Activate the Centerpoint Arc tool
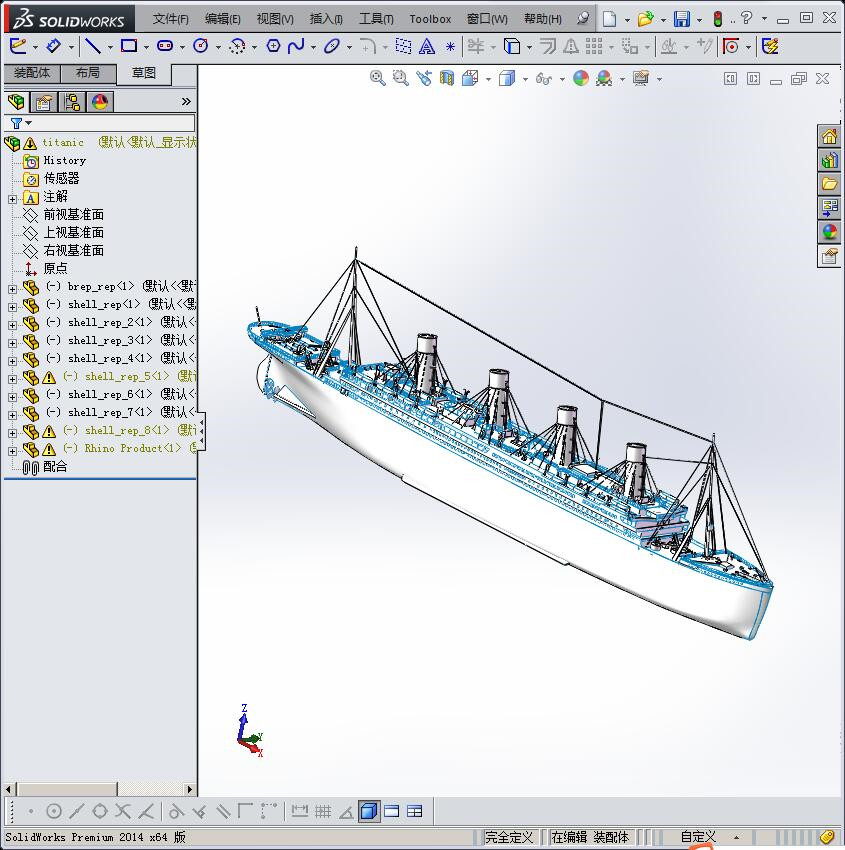Viewport: 845px width, 850px height. pyautogui.click(x=237, y=46)
